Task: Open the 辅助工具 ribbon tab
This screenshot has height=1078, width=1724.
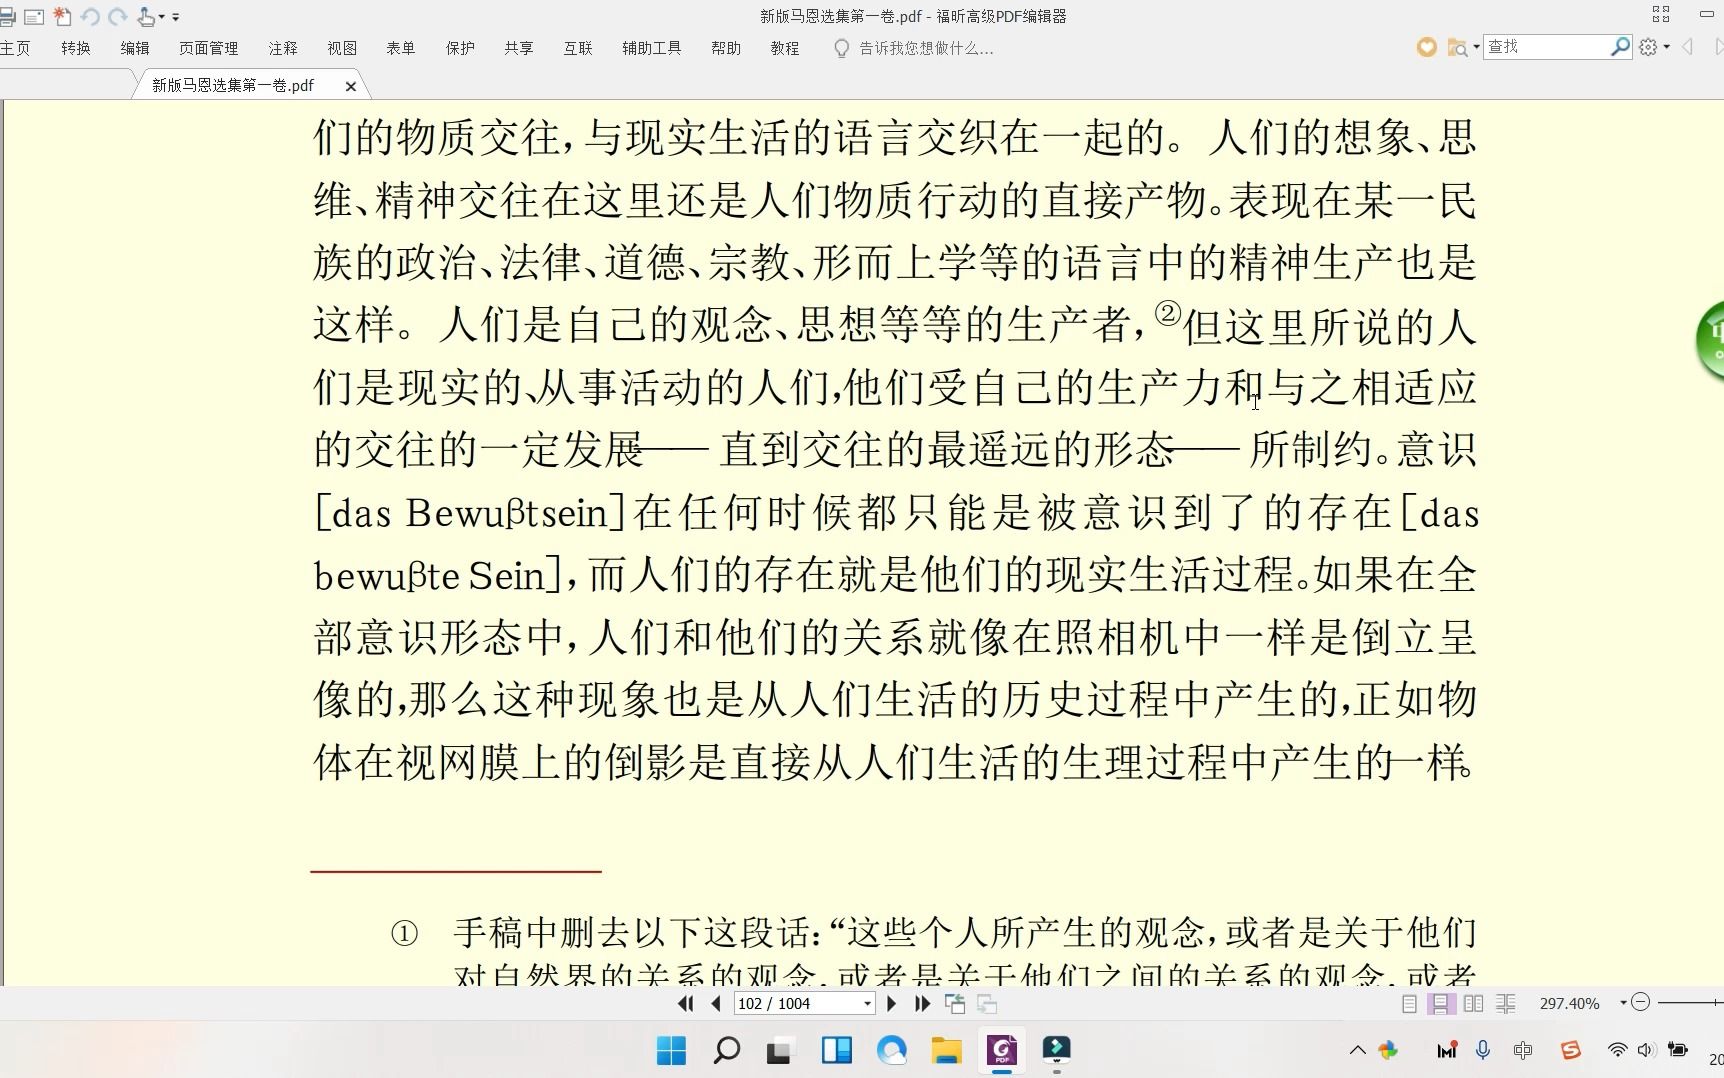Action: 652,48
